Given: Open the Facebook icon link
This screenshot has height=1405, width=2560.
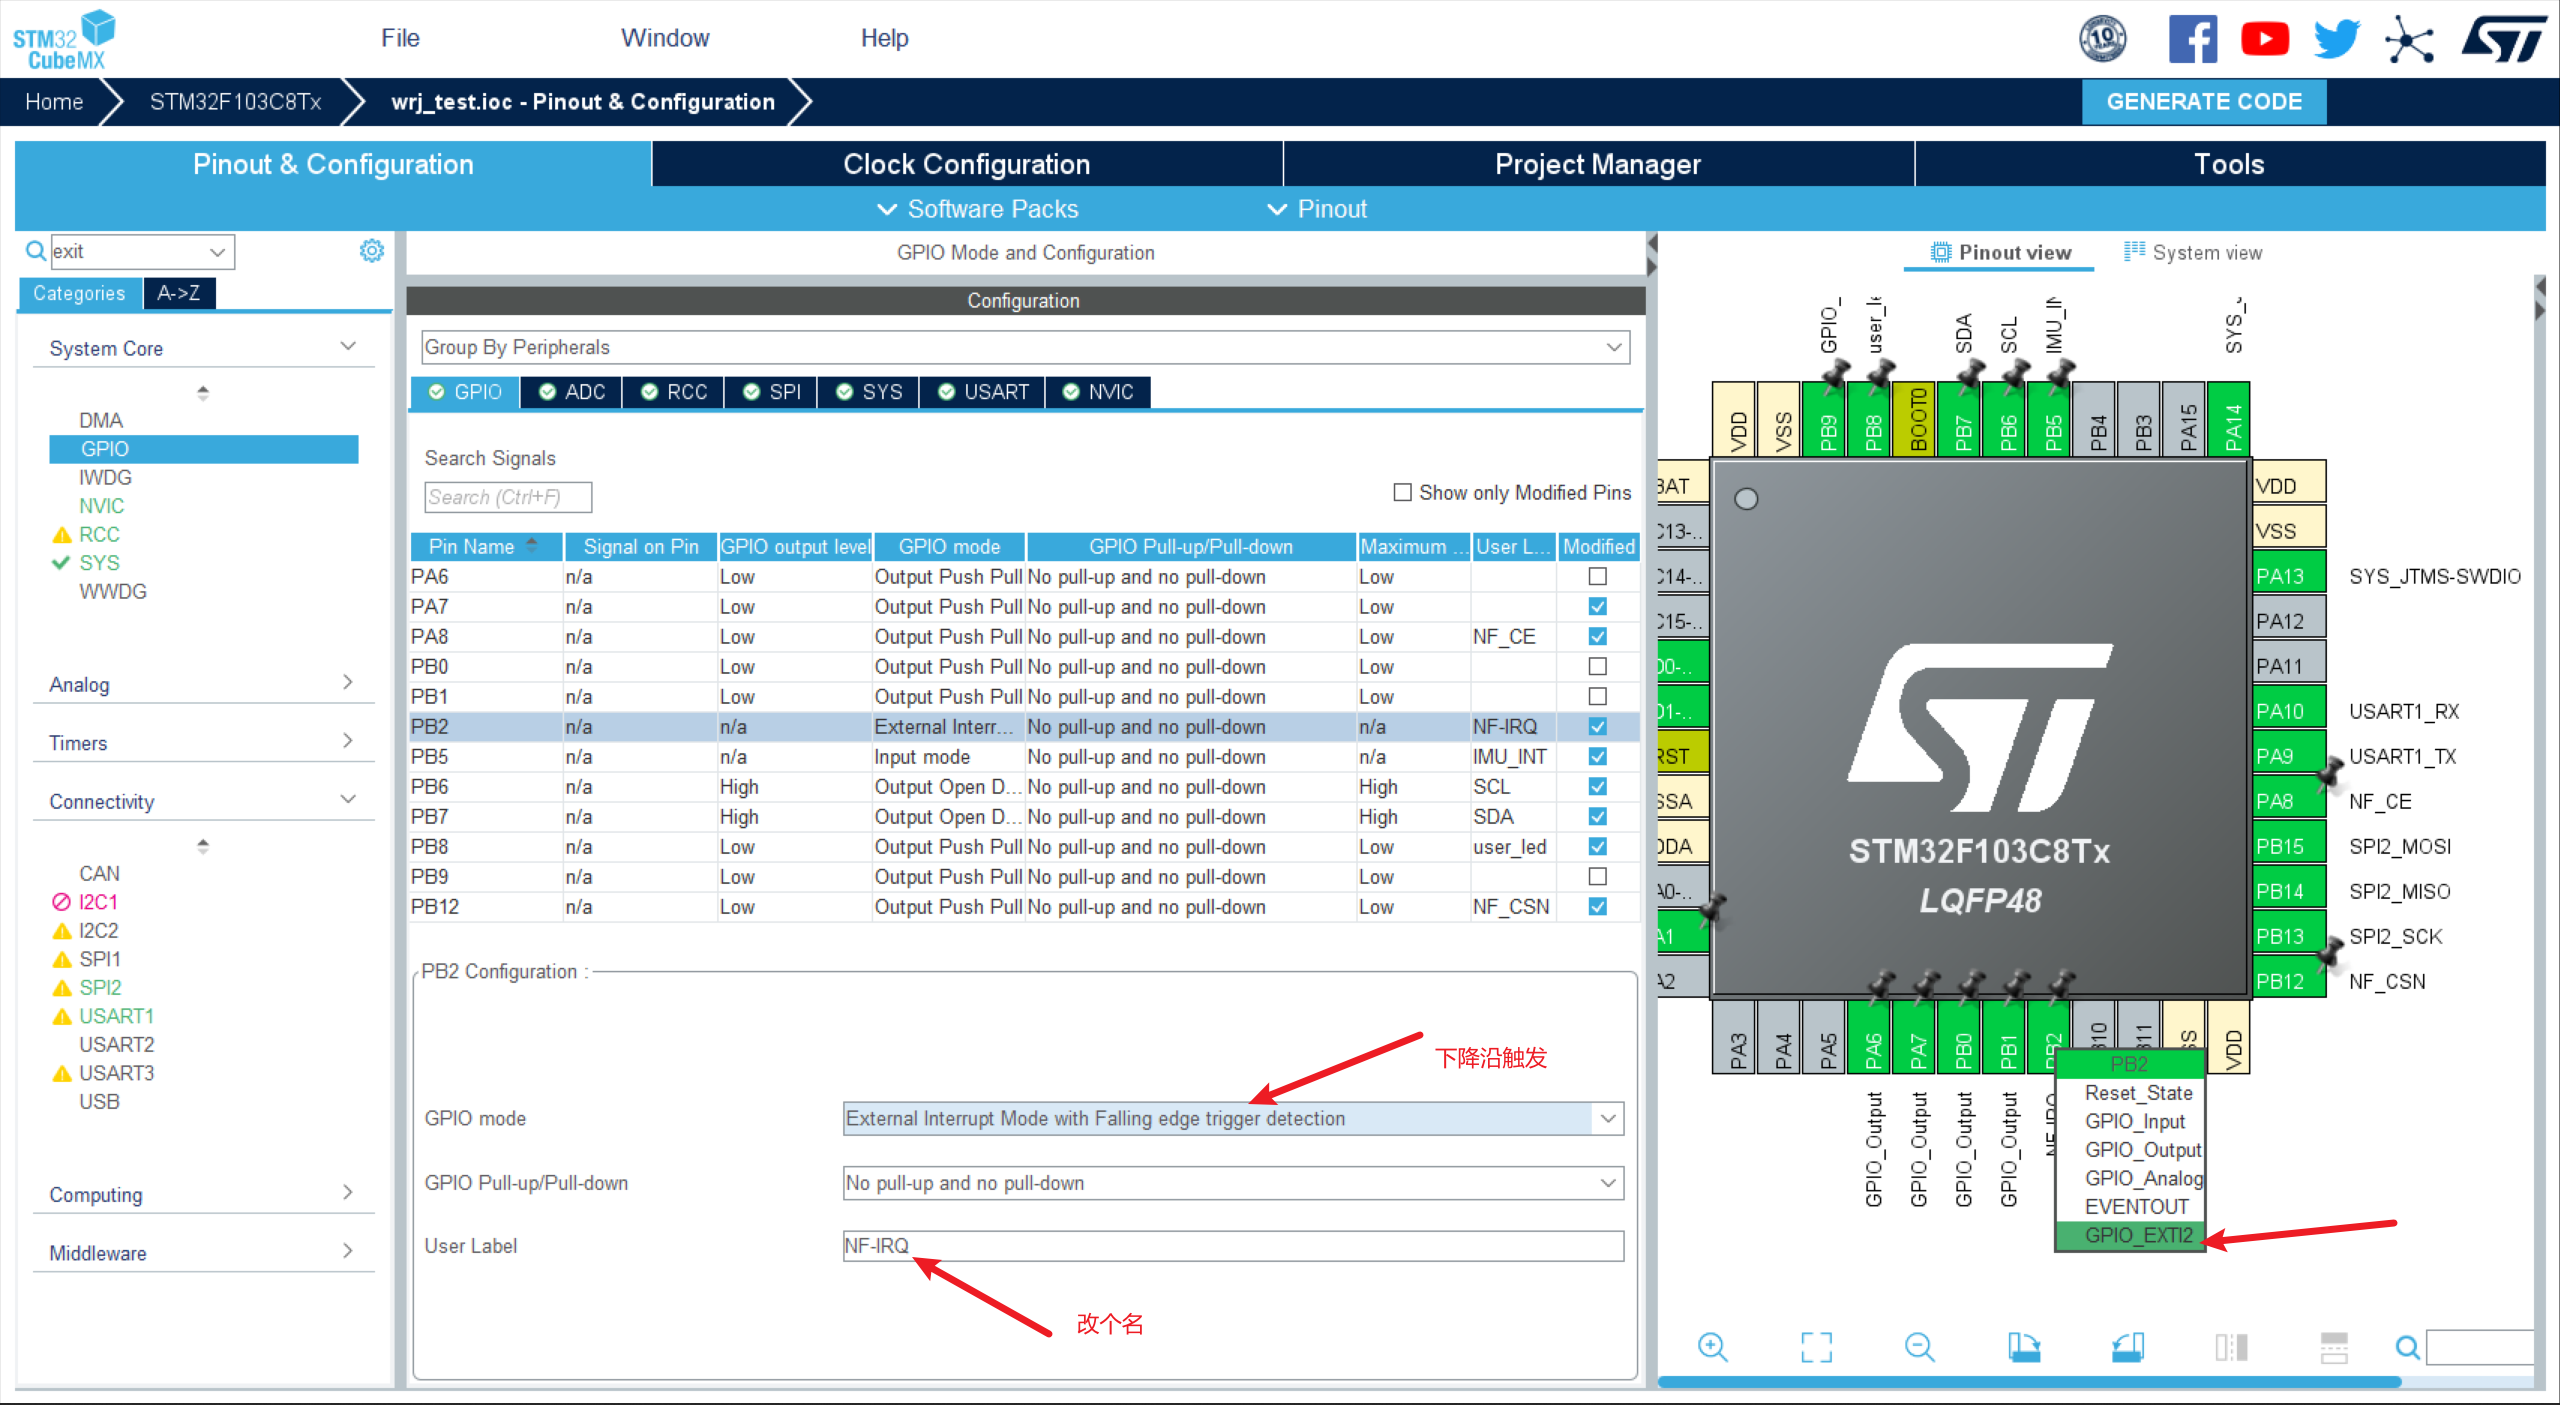Looking at the screenshot, I should (x=2192, y=39).
